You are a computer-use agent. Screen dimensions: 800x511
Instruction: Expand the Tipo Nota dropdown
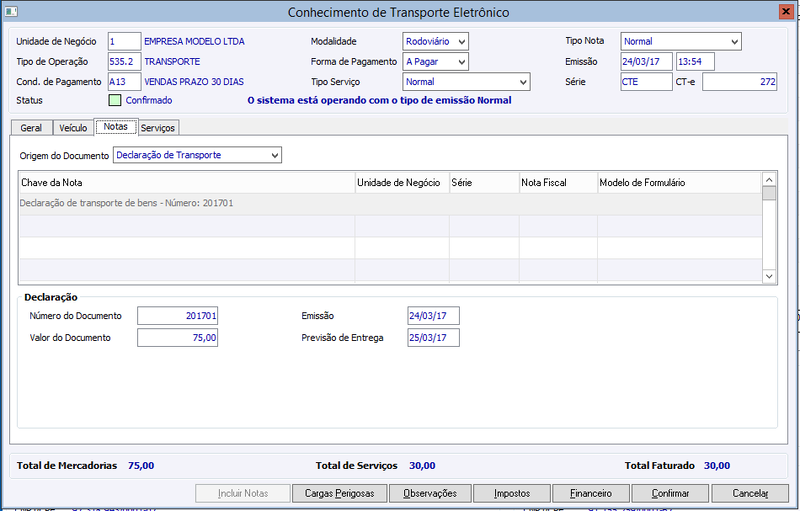681,41
